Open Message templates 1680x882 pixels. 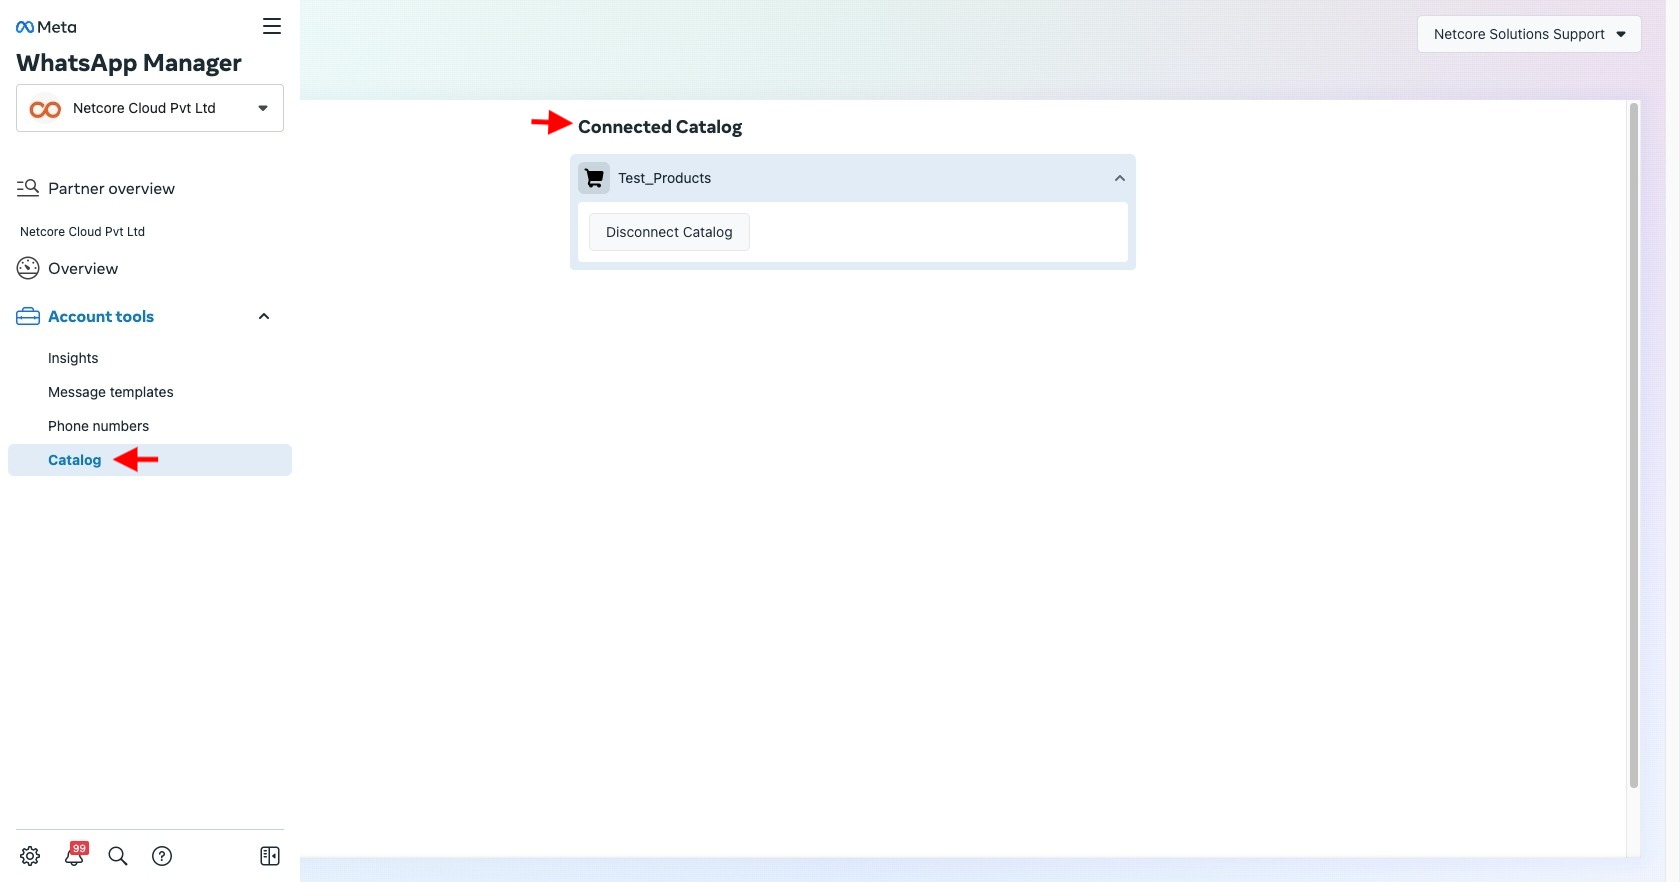pyautogui.click(x=111, y=392)
